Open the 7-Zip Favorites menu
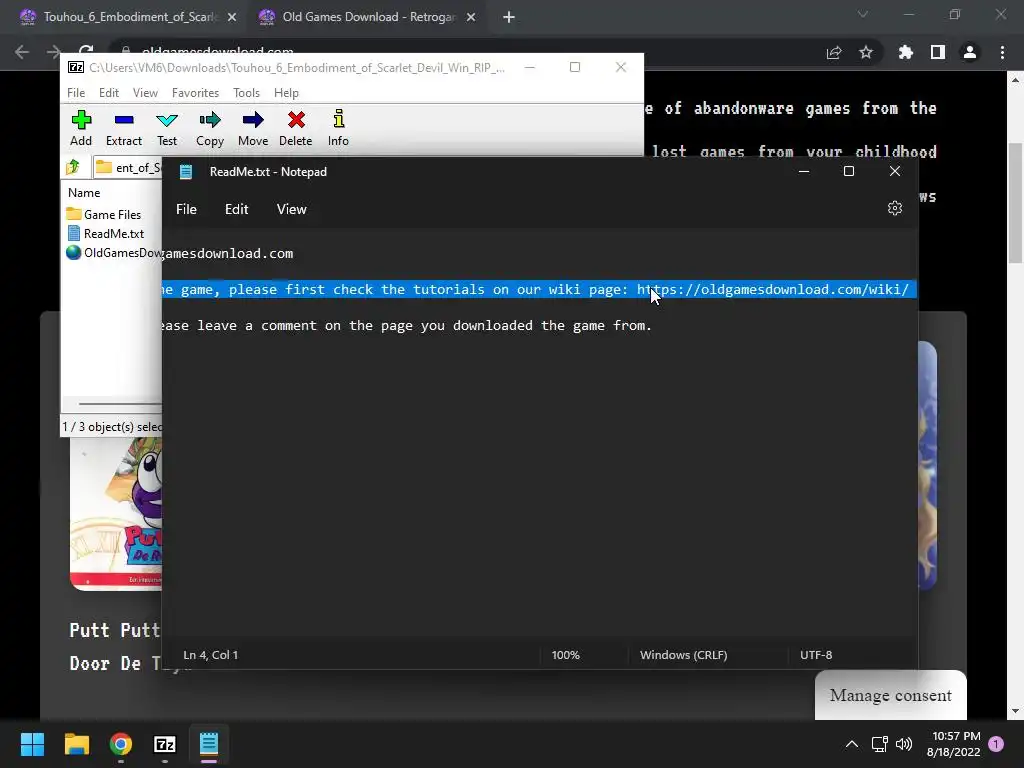 [195, 93]
